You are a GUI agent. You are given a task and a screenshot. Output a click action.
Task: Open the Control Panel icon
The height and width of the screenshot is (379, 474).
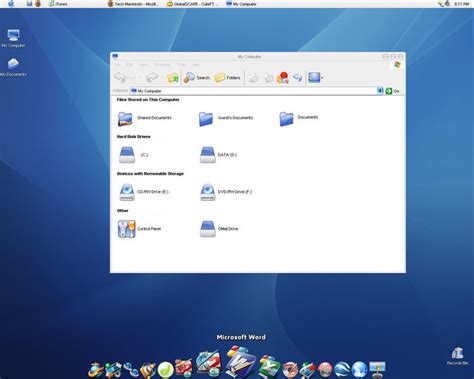(x=127, y=229)
